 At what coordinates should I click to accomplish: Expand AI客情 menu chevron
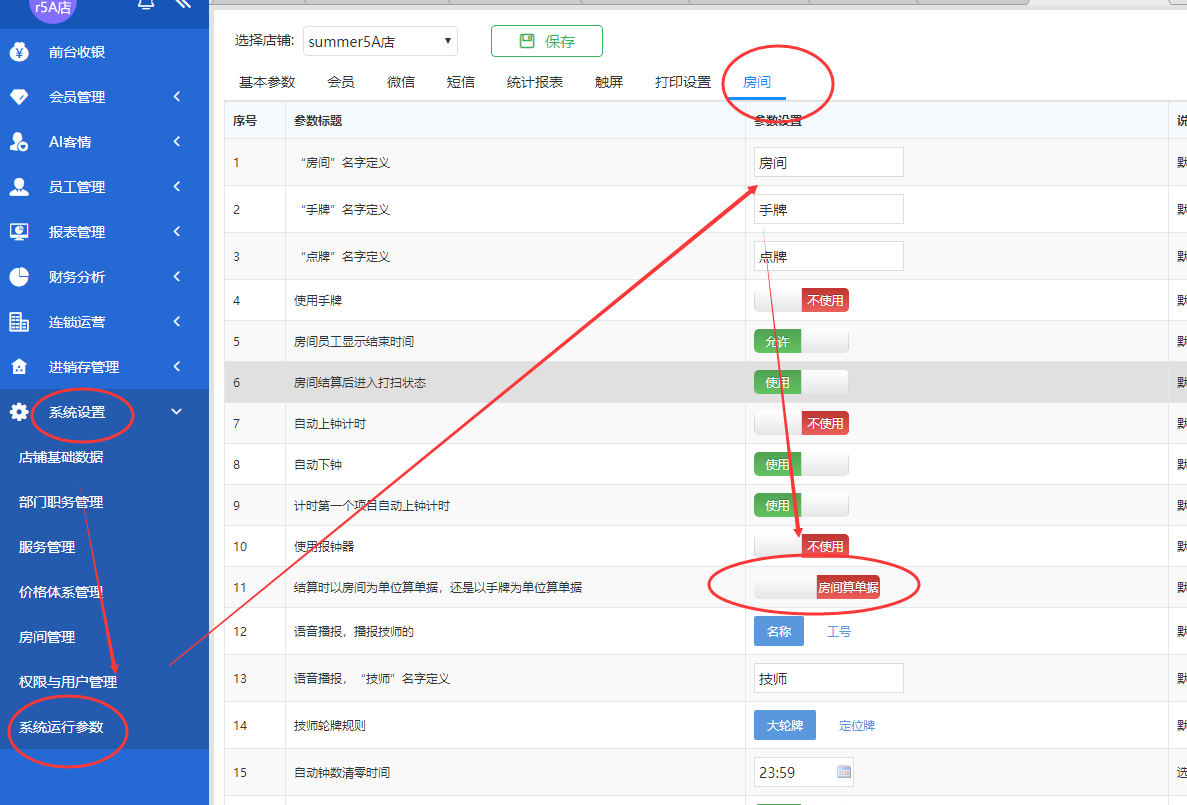click(177, 142)
